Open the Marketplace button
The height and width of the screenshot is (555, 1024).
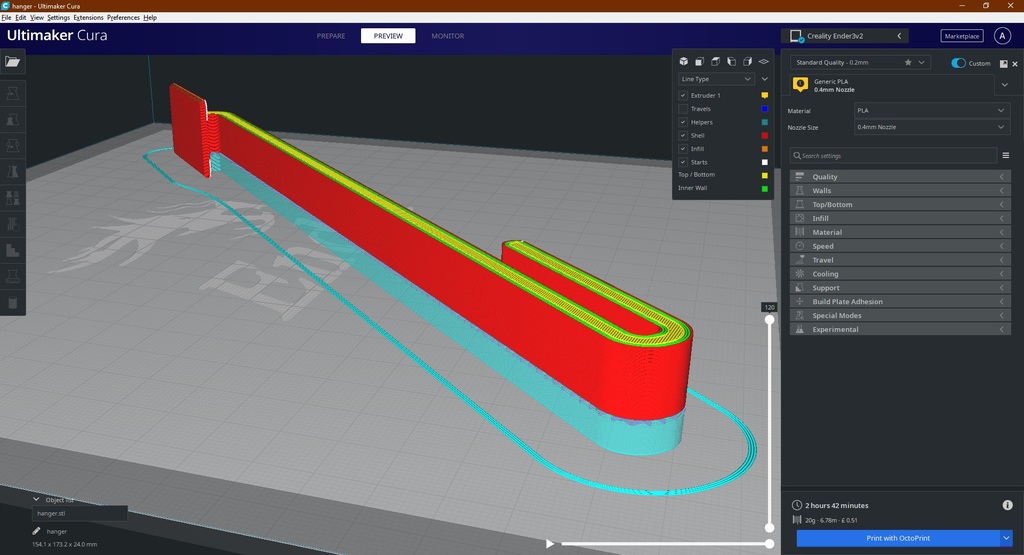pos(962,36)
